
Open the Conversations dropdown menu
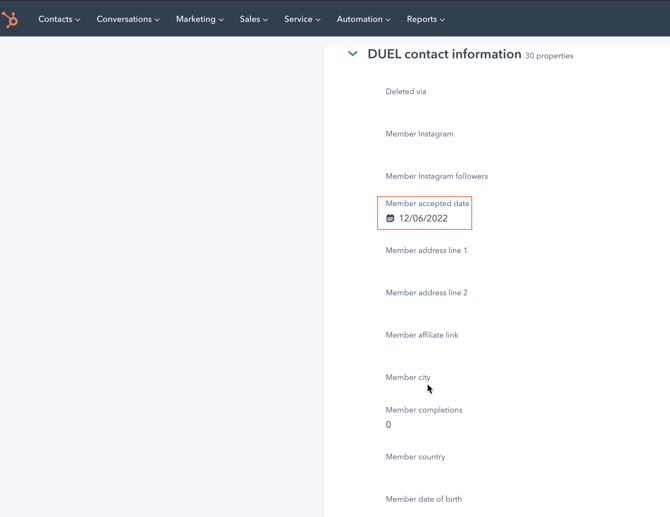[127, 19]
